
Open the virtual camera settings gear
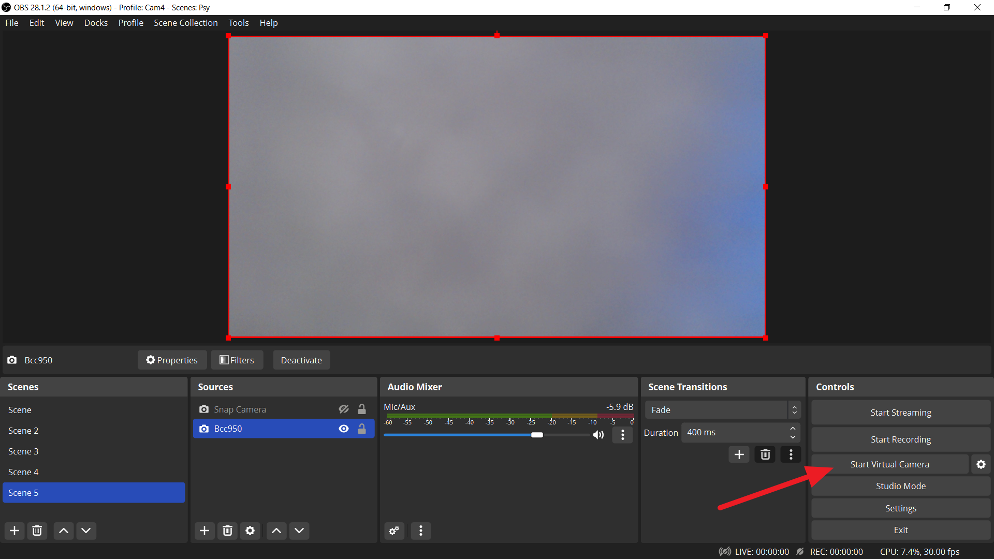(980, 464)
